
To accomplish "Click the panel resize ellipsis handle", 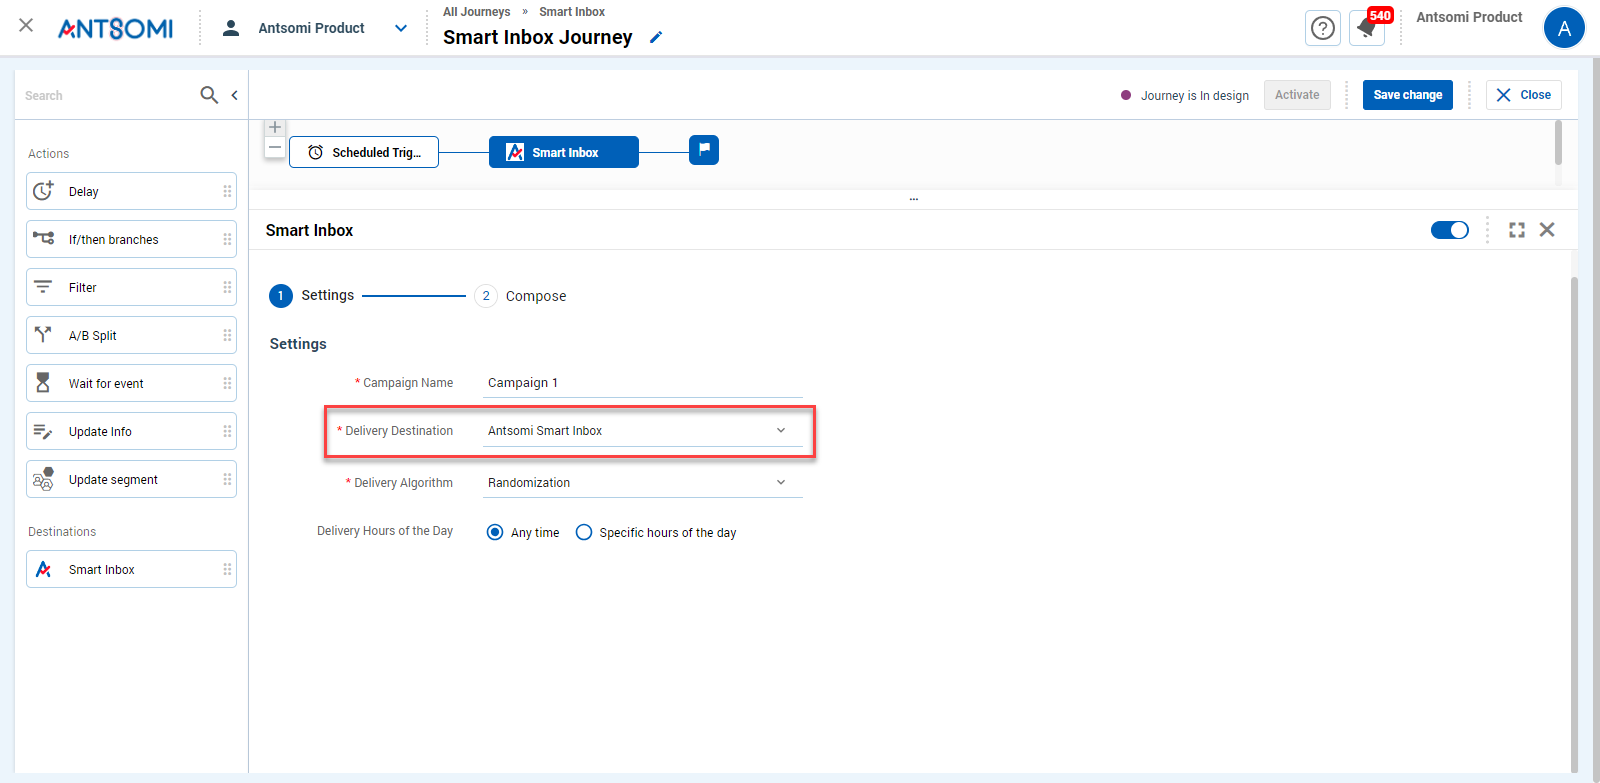I will click(x=914, y=199).
